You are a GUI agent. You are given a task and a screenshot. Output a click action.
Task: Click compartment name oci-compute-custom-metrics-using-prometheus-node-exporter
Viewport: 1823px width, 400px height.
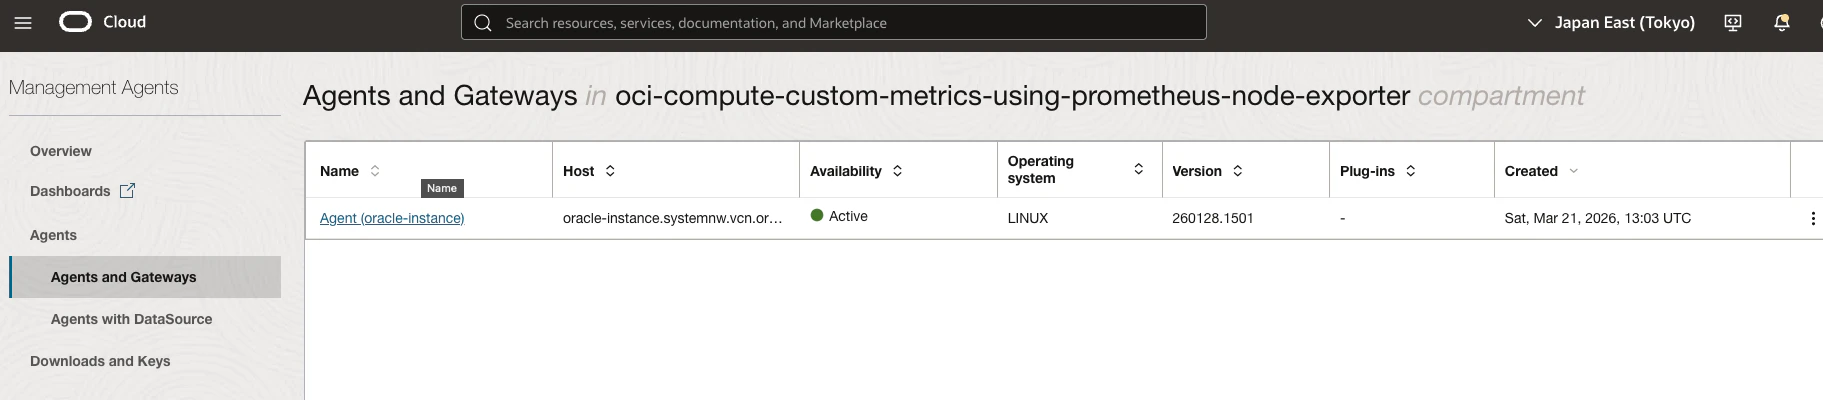pyautogui.click(x=1012, y=96)
